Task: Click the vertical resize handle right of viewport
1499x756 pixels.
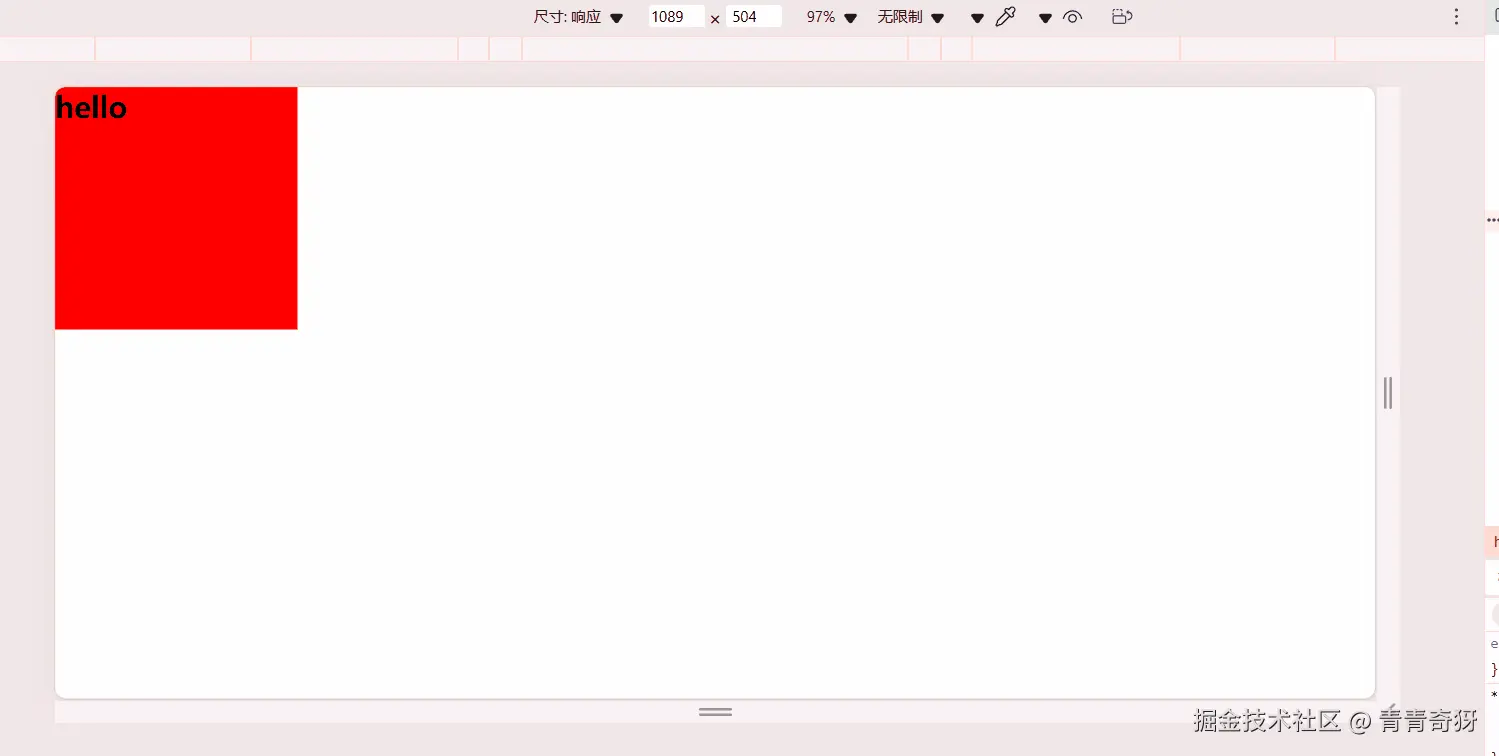Action: coord(1388,393)
